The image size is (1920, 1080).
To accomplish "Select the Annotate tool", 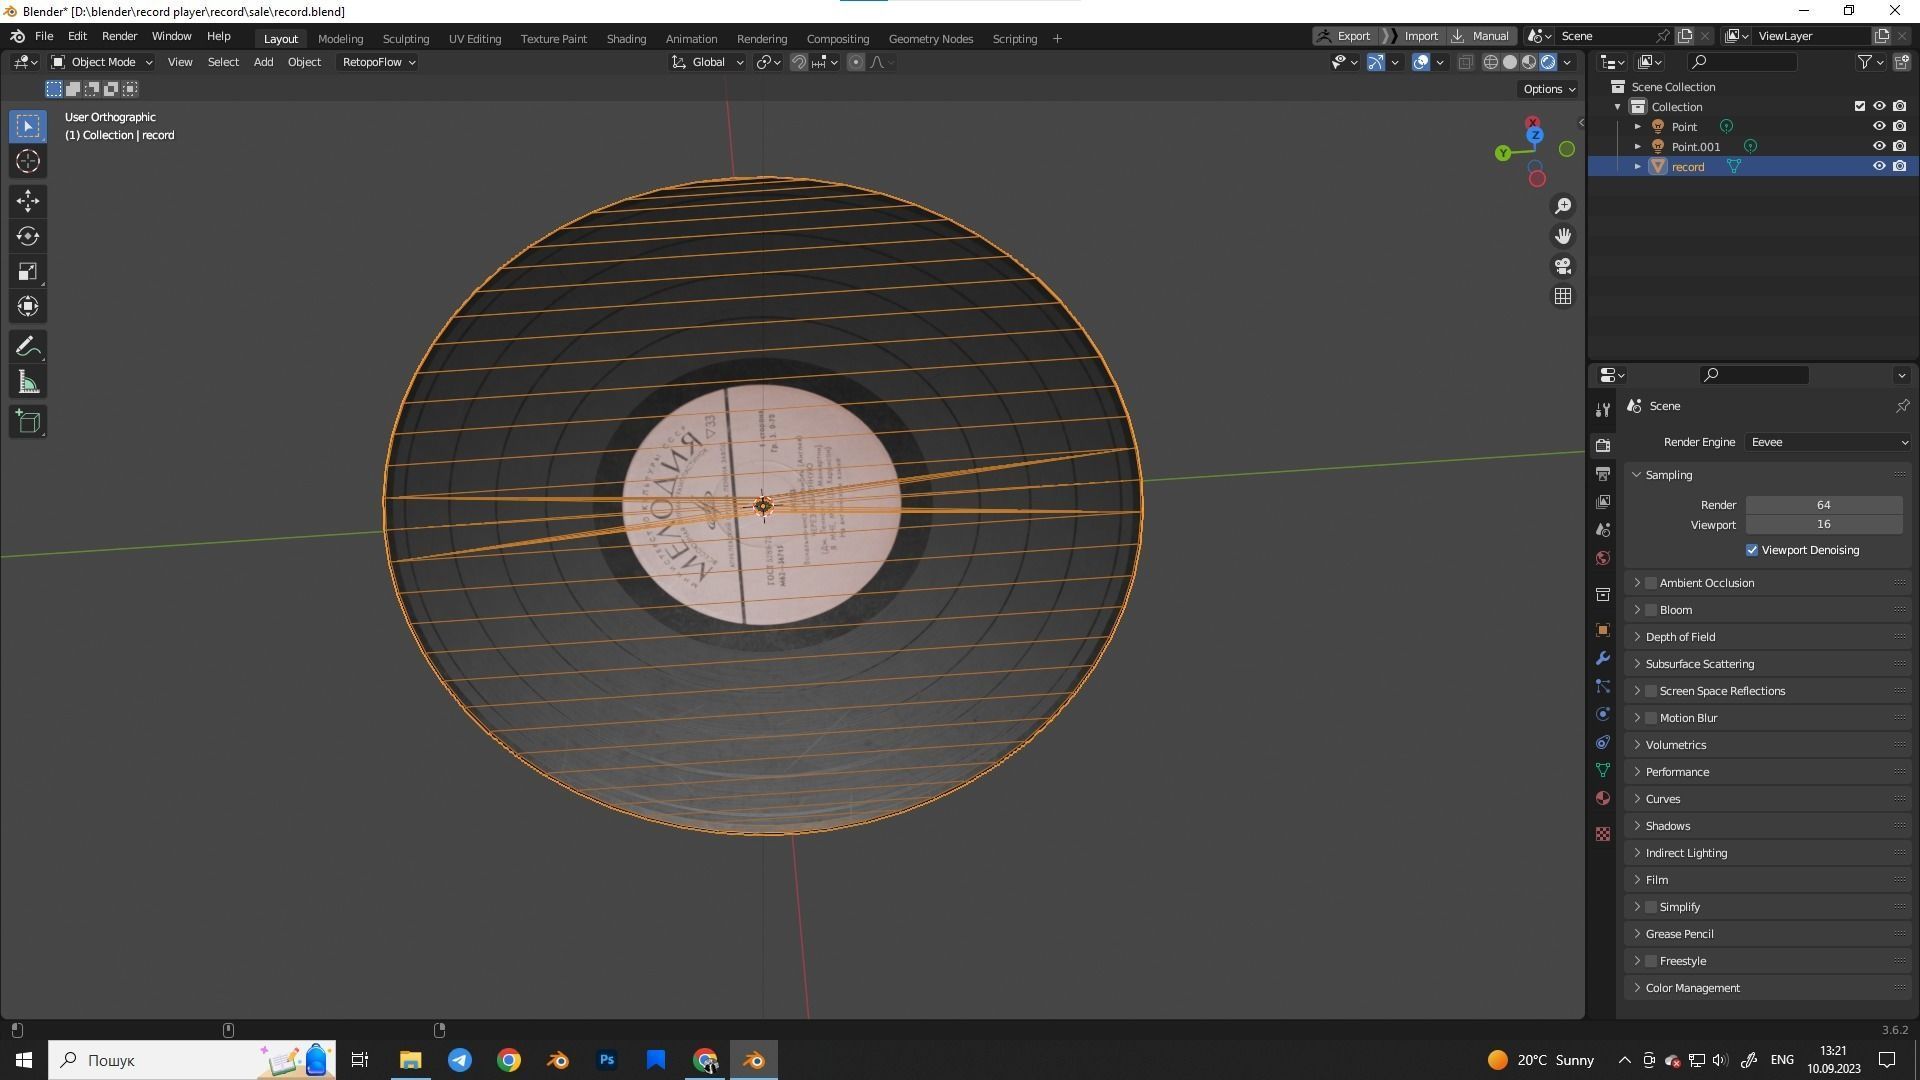I will coord(28,347).
